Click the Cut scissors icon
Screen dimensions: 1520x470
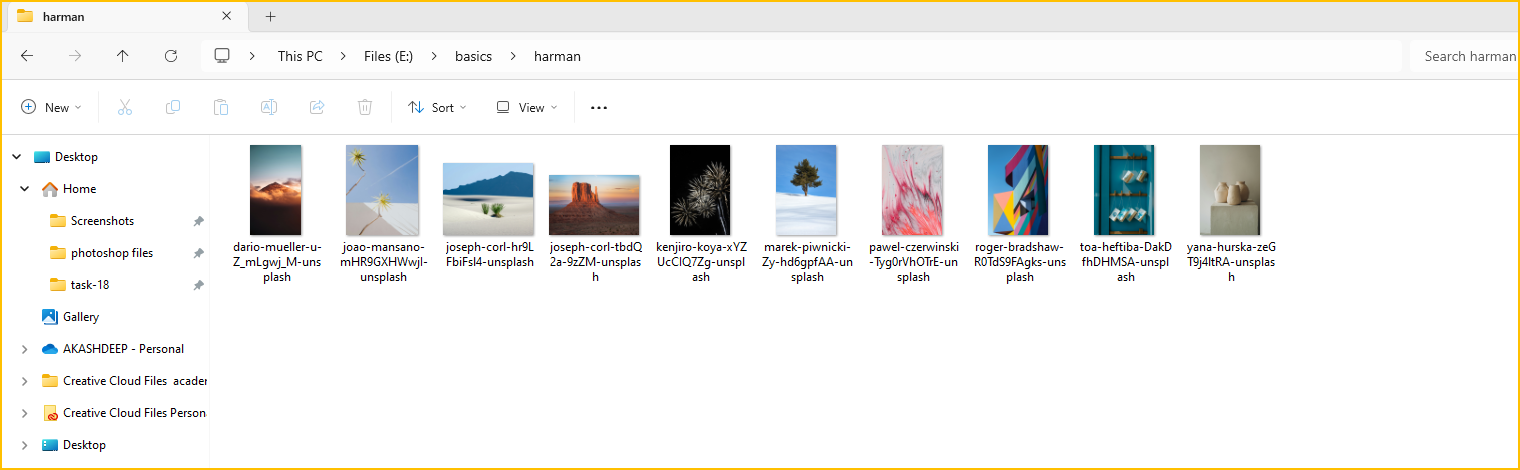click(125, 107)
